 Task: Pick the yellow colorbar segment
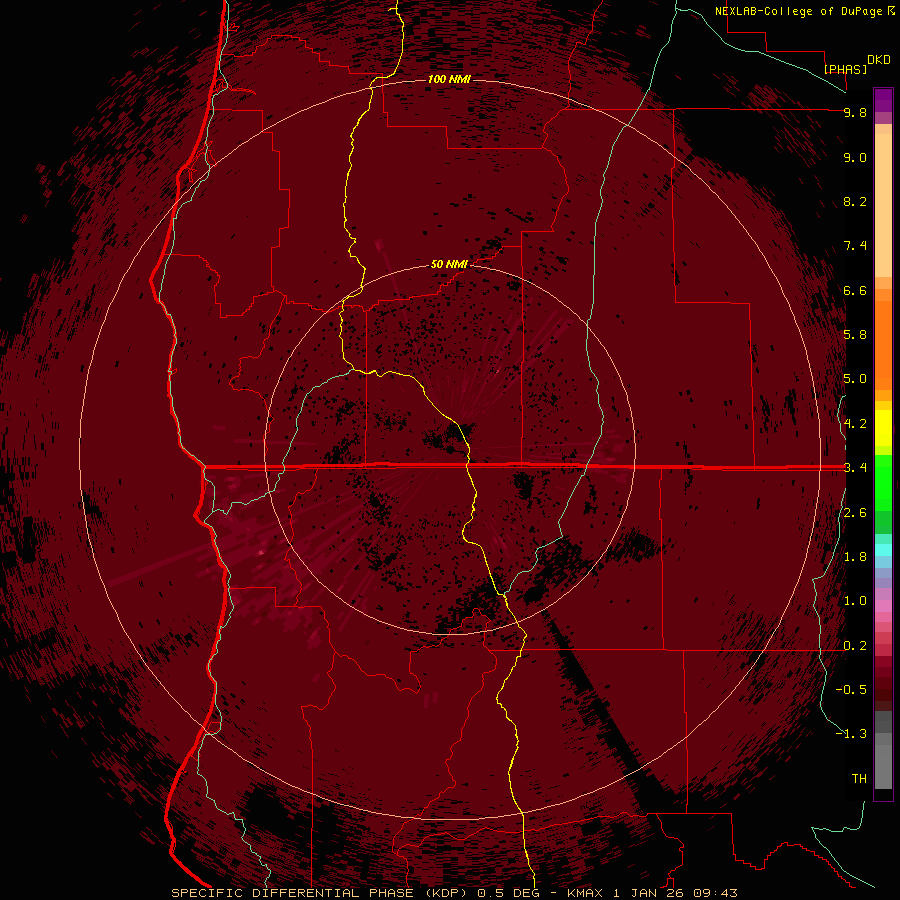coord(883,428)
